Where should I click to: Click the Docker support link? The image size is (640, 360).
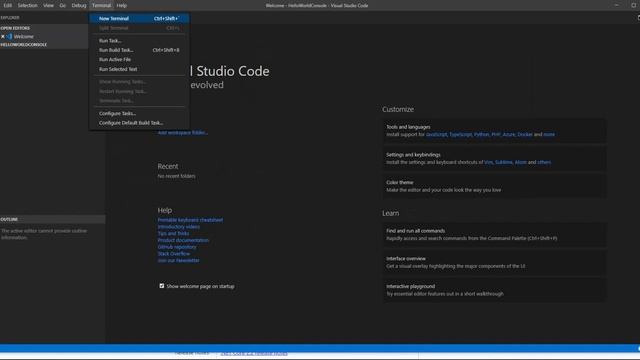click(525, 134)
